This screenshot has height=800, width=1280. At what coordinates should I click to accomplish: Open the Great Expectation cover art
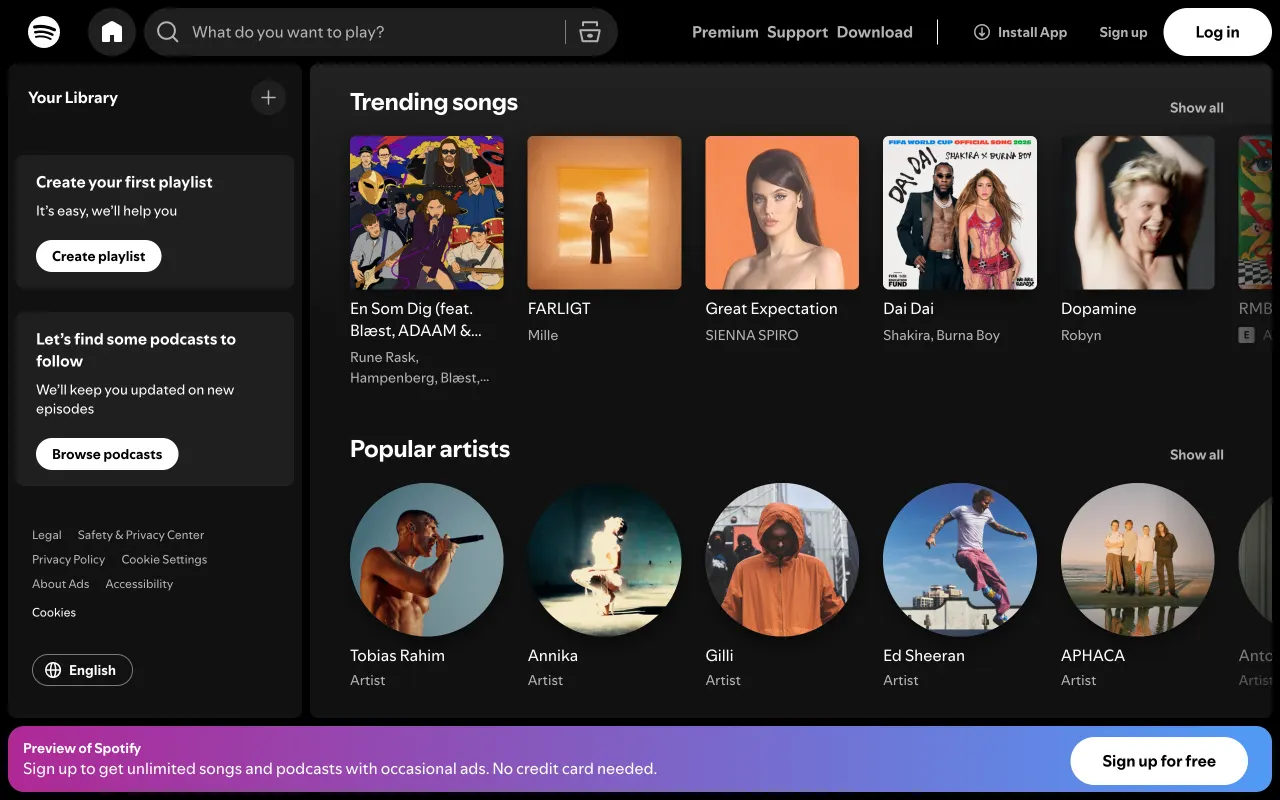click(782, 213)
